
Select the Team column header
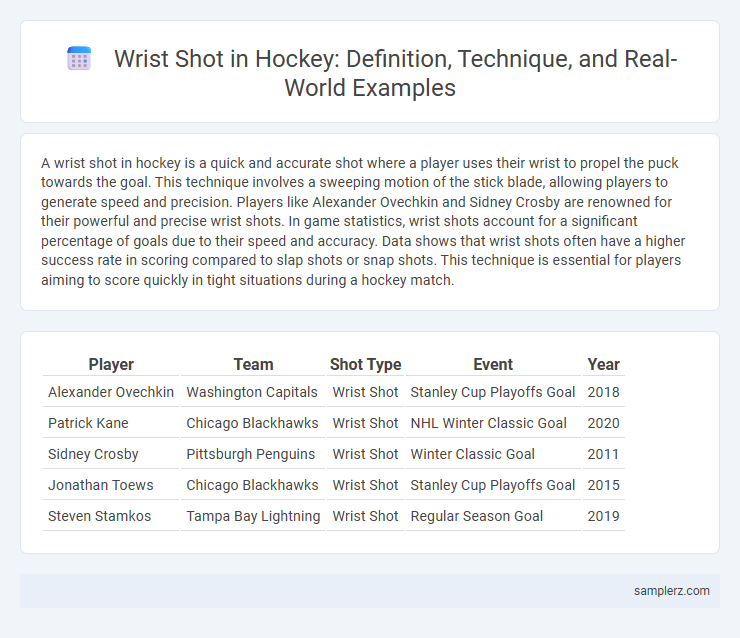click(x=253, y=364)
